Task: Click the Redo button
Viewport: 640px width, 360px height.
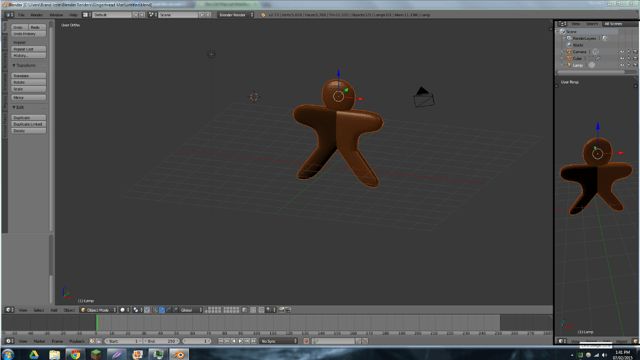Action: tap(37, 27)
